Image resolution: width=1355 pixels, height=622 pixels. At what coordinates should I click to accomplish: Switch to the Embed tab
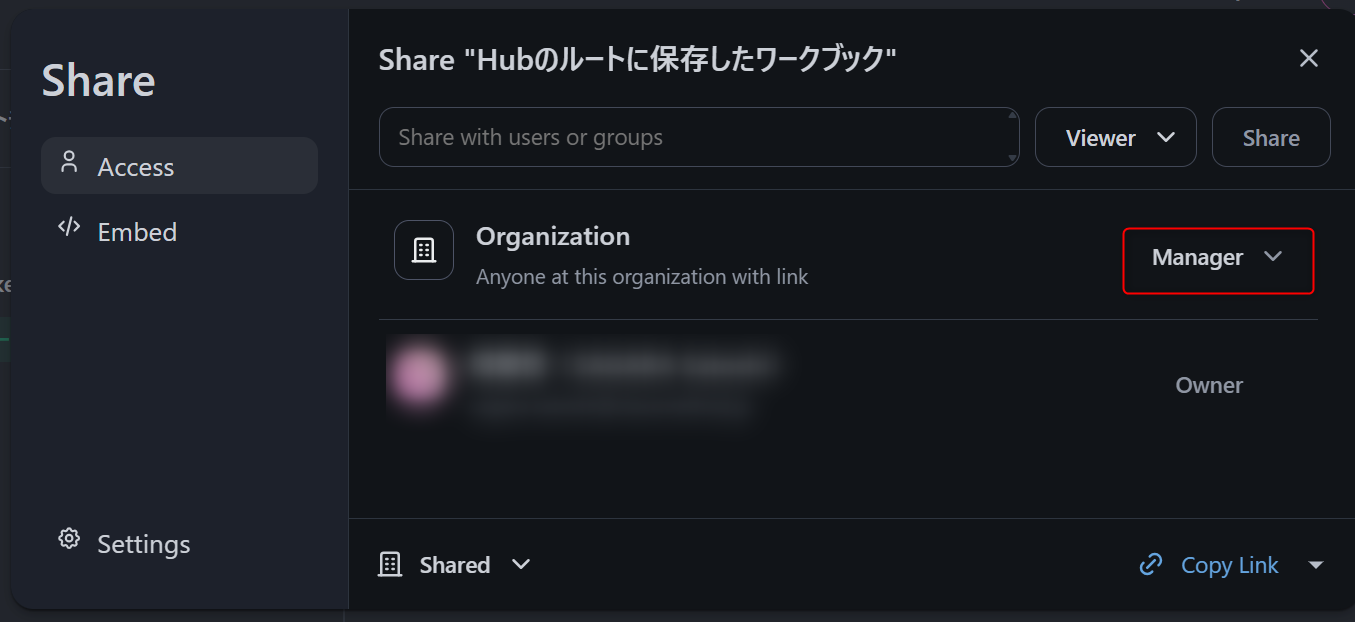pyautogui.click(x=137, y=232)
